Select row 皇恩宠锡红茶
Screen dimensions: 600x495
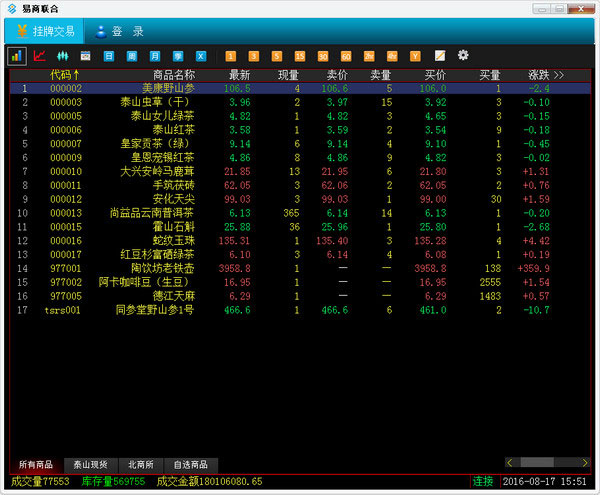tap(300, 157)
